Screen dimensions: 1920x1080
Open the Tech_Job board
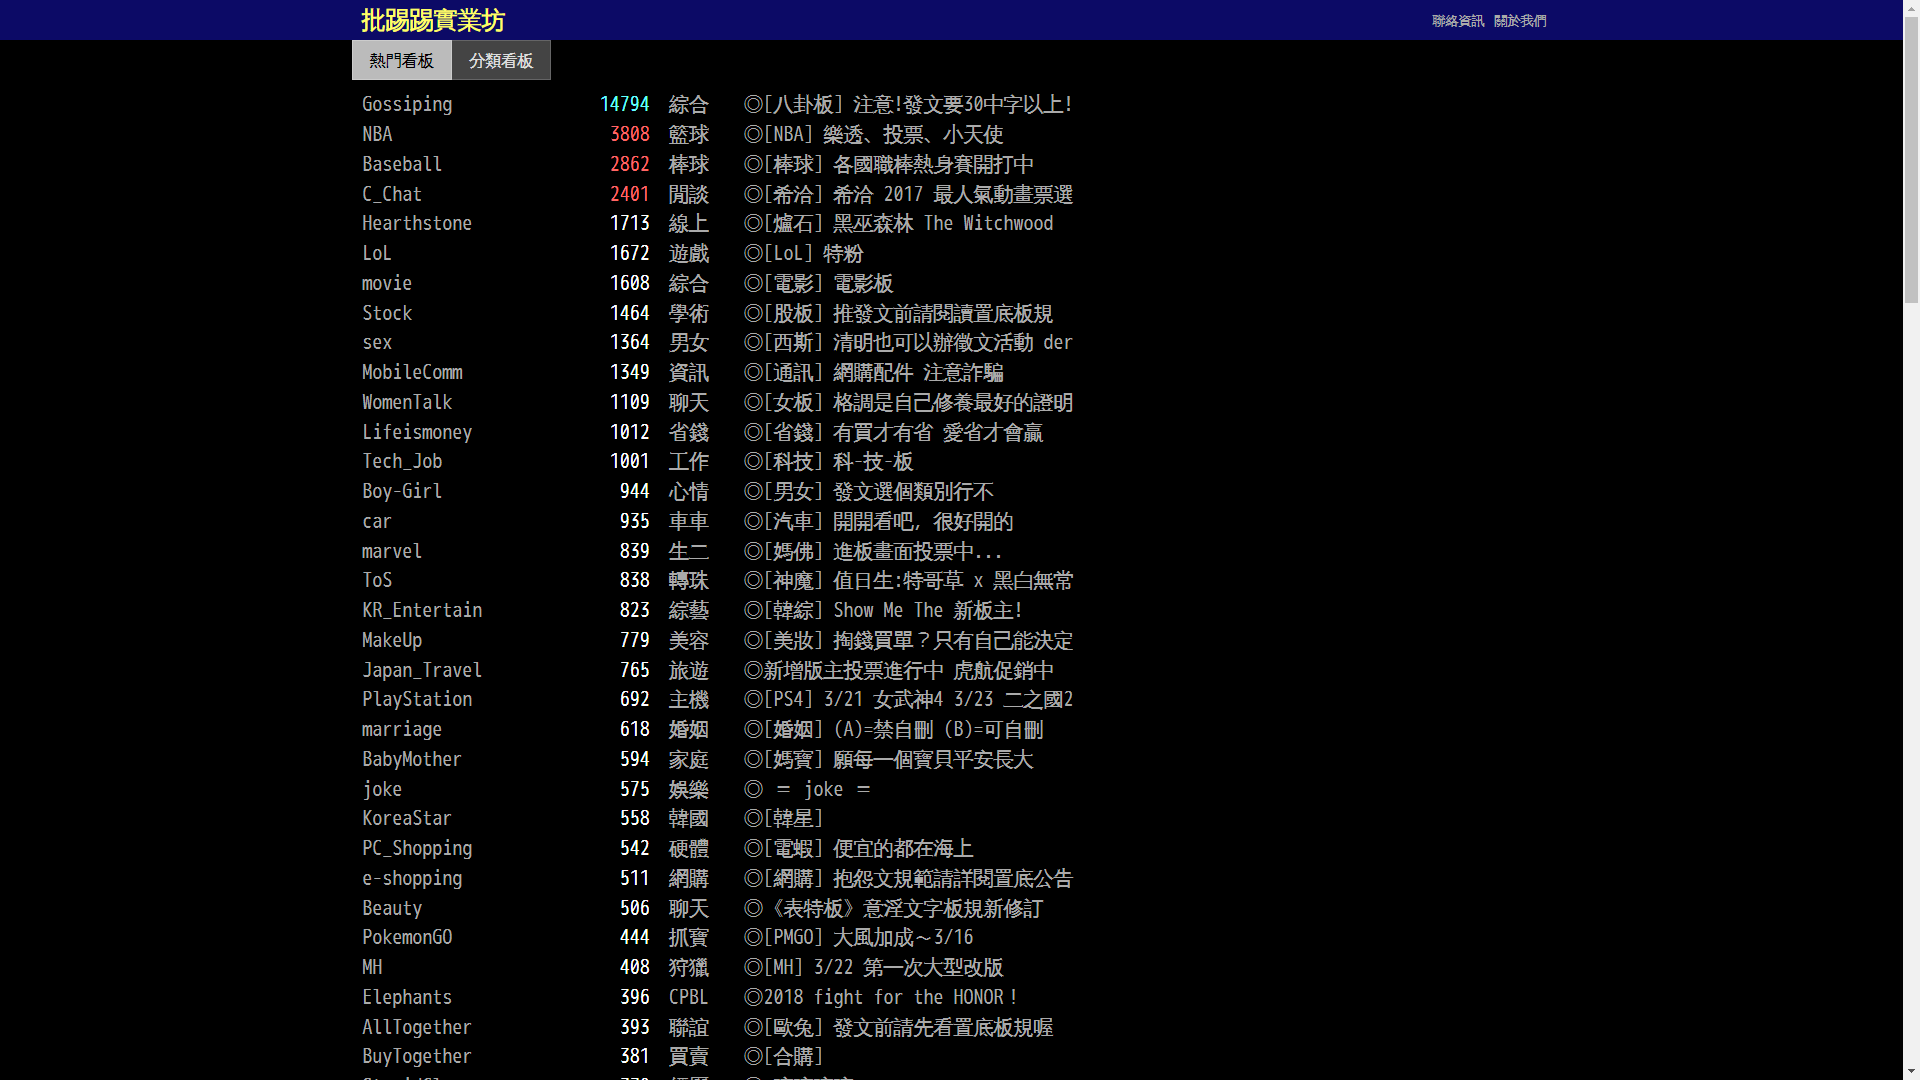[402, 461]
